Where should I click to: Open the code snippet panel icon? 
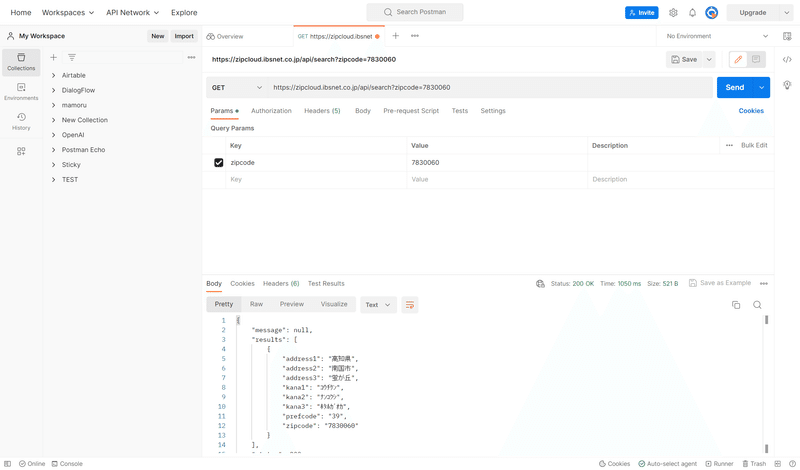(787, 60)
